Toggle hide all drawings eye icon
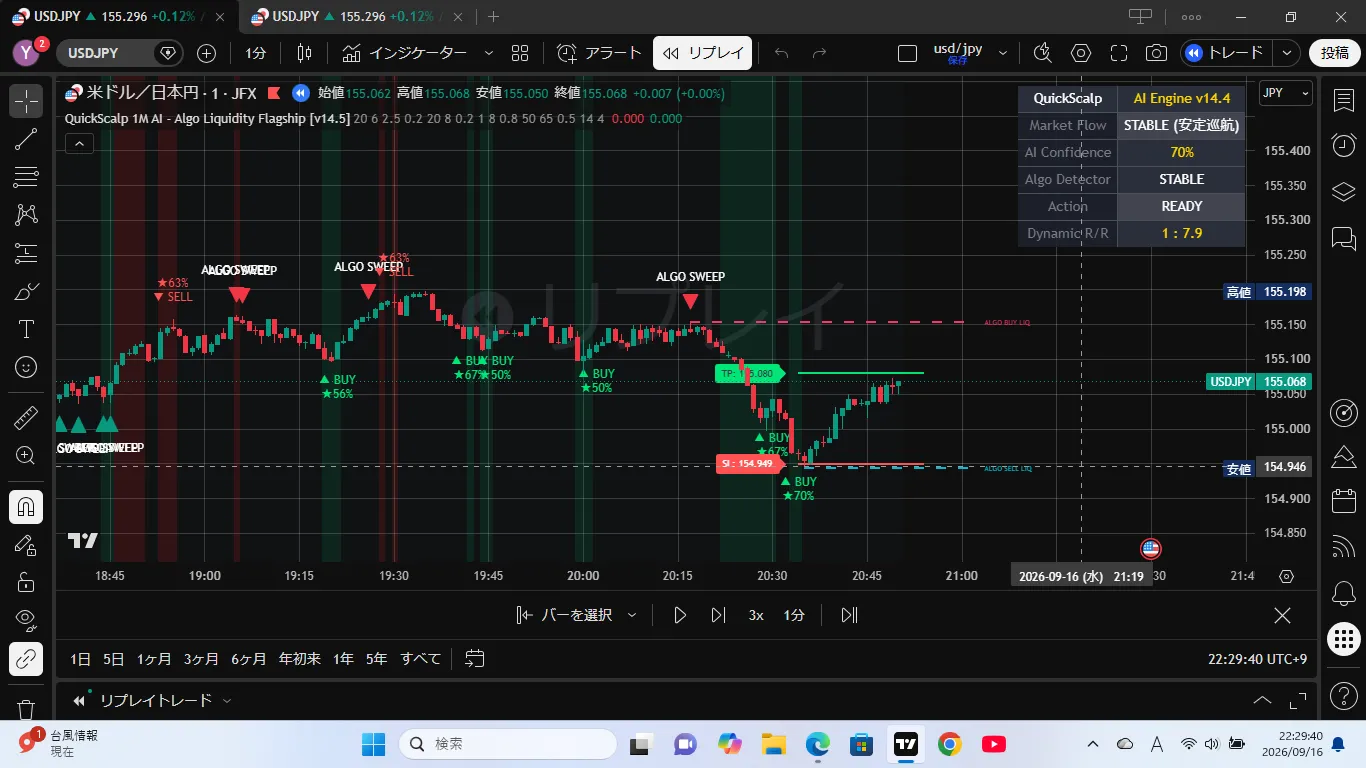The width and height of the screenshot is (1366, 768). coord(26,621)
